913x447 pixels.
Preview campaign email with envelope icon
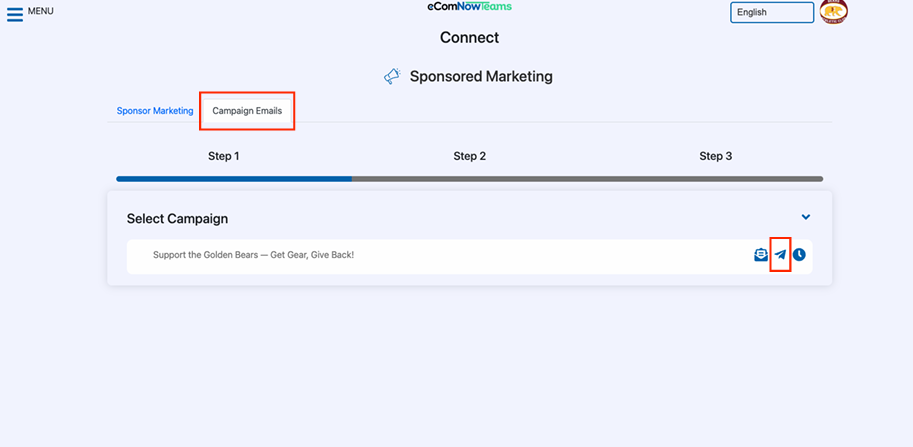(761, 255)
